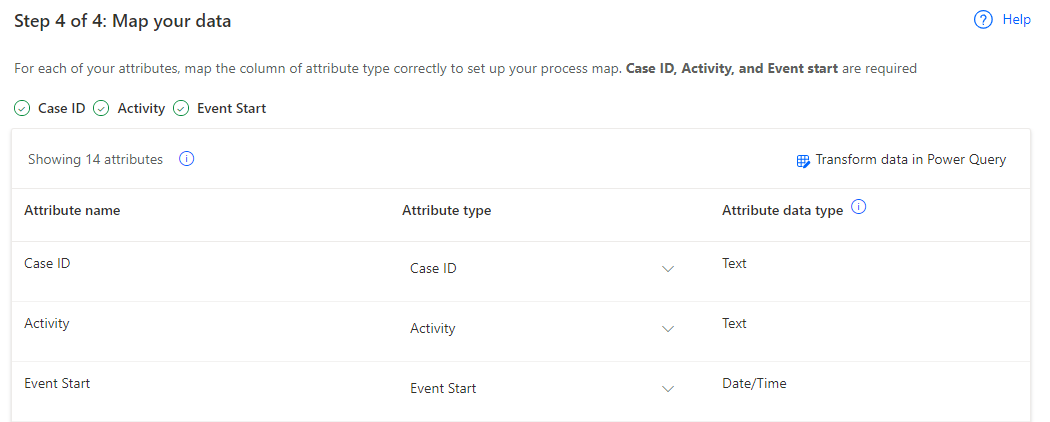Click the Showing 14 attributes label

pos(95,160)
